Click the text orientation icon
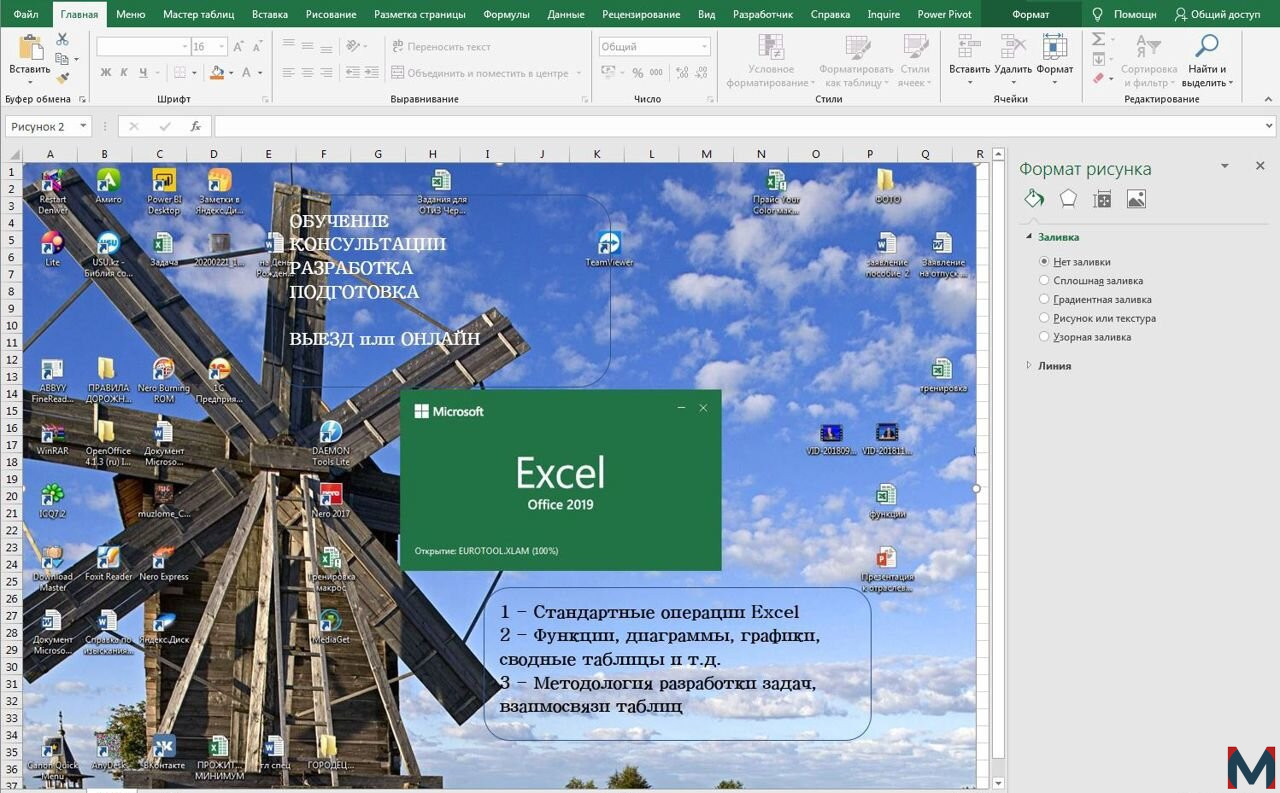1280x793 pixels. tap(353, 46)
